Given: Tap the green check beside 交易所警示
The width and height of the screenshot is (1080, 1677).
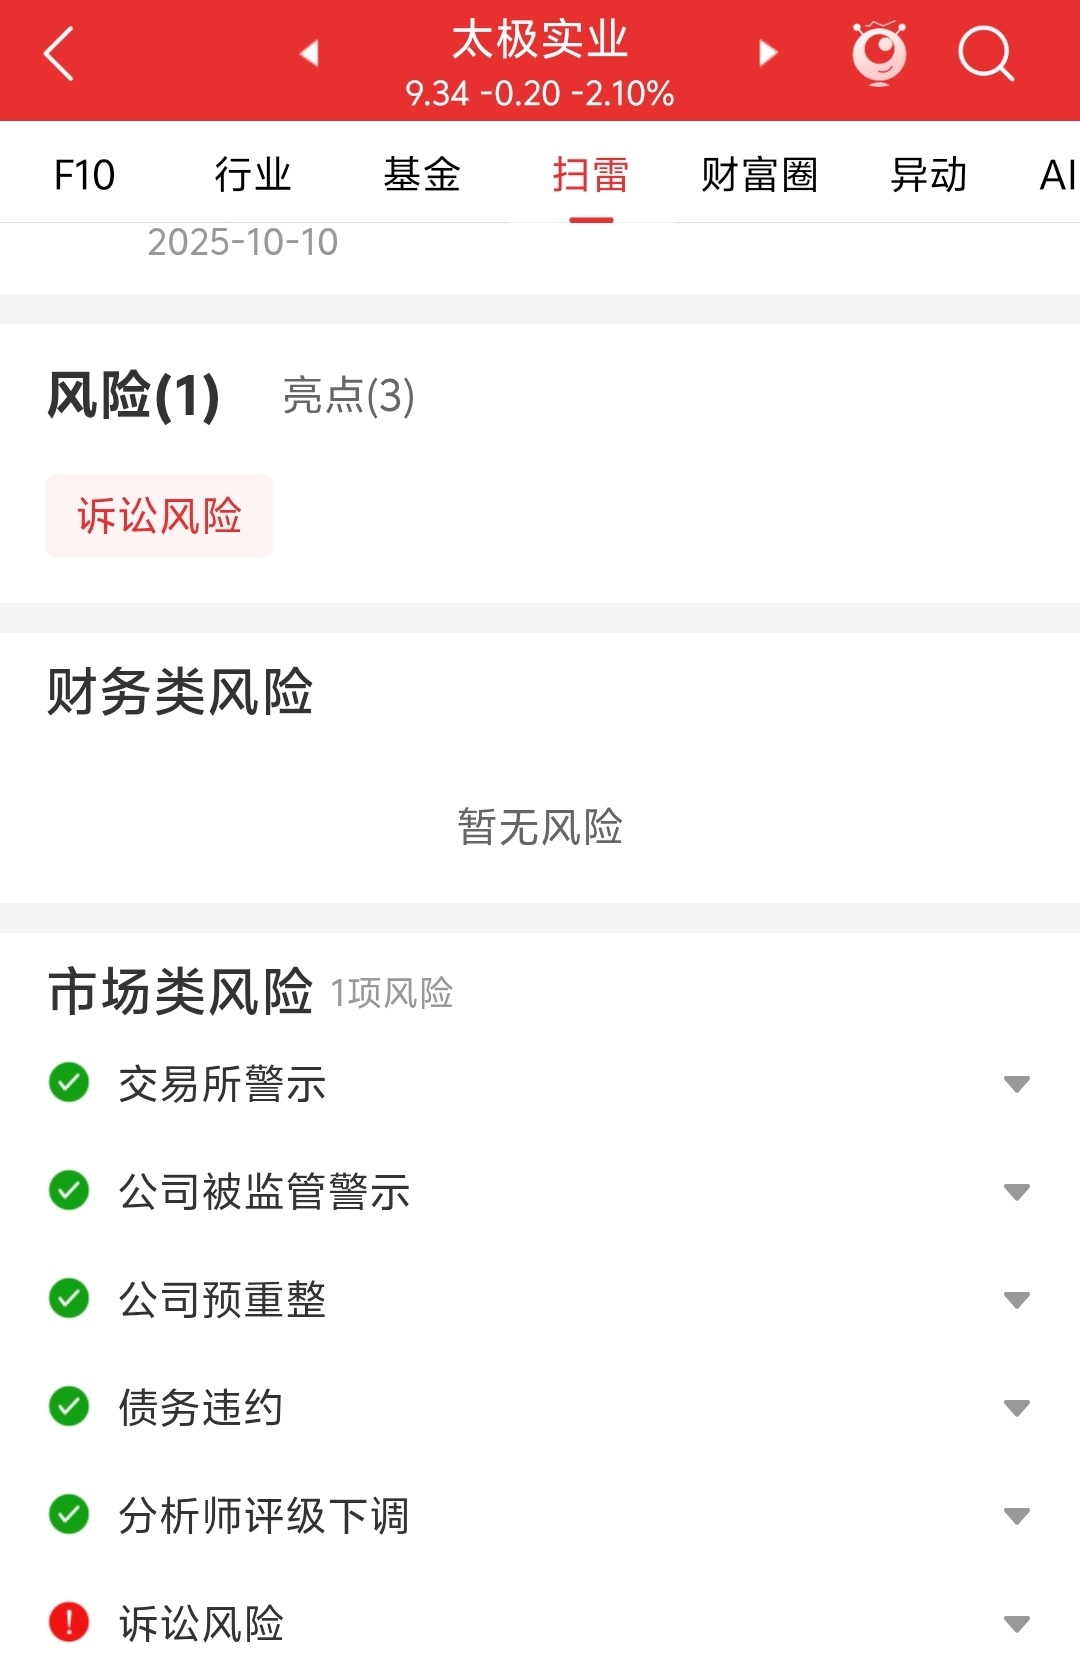Looking at the screenshot, I should click(x=69, y=1083).
